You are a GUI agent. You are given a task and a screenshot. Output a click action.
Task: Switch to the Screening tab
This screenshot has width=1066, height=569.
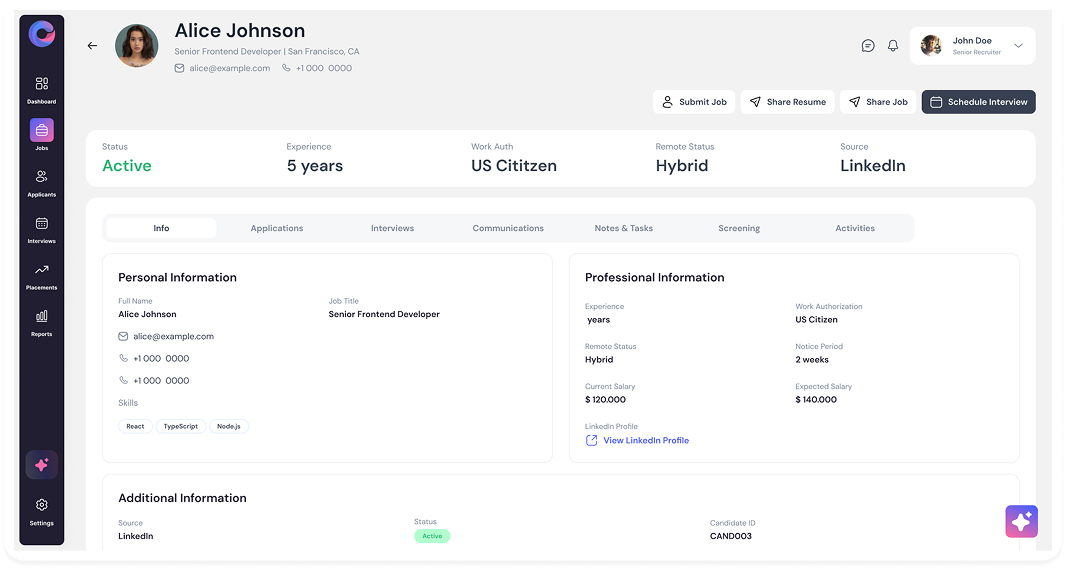click(739, 228)
